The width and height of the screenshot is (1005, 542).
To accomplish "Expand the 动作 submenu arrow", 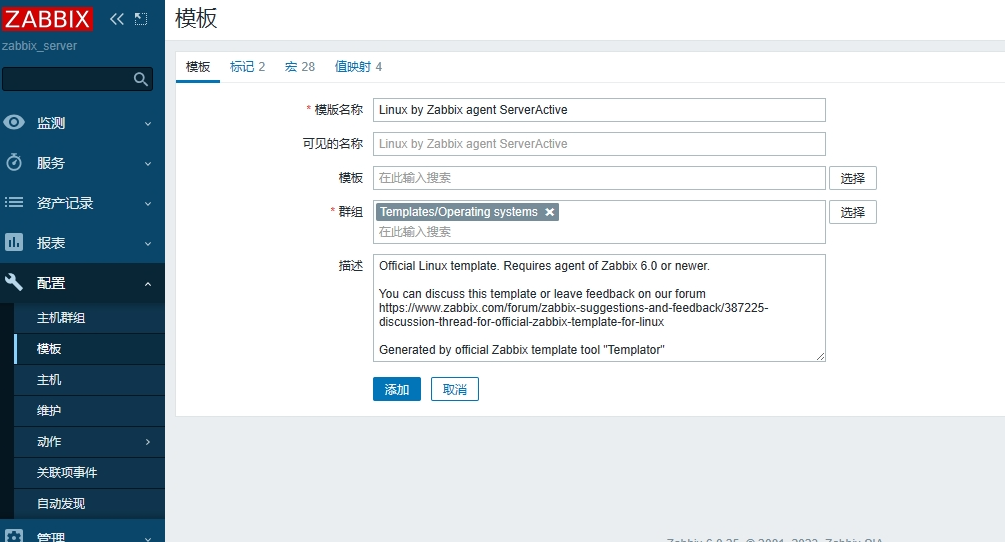I will [148, 442].
